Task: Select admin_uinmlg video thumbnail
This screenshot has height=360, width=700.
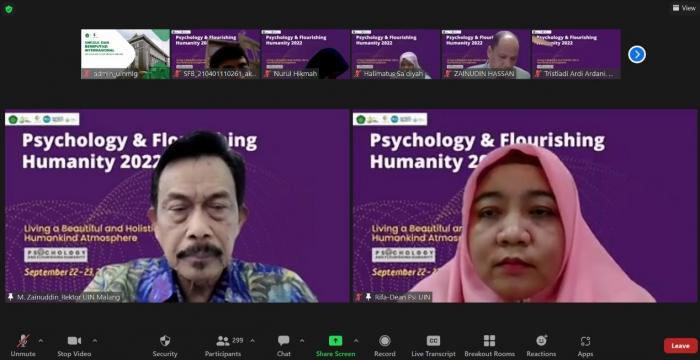Action: [125, 54]
